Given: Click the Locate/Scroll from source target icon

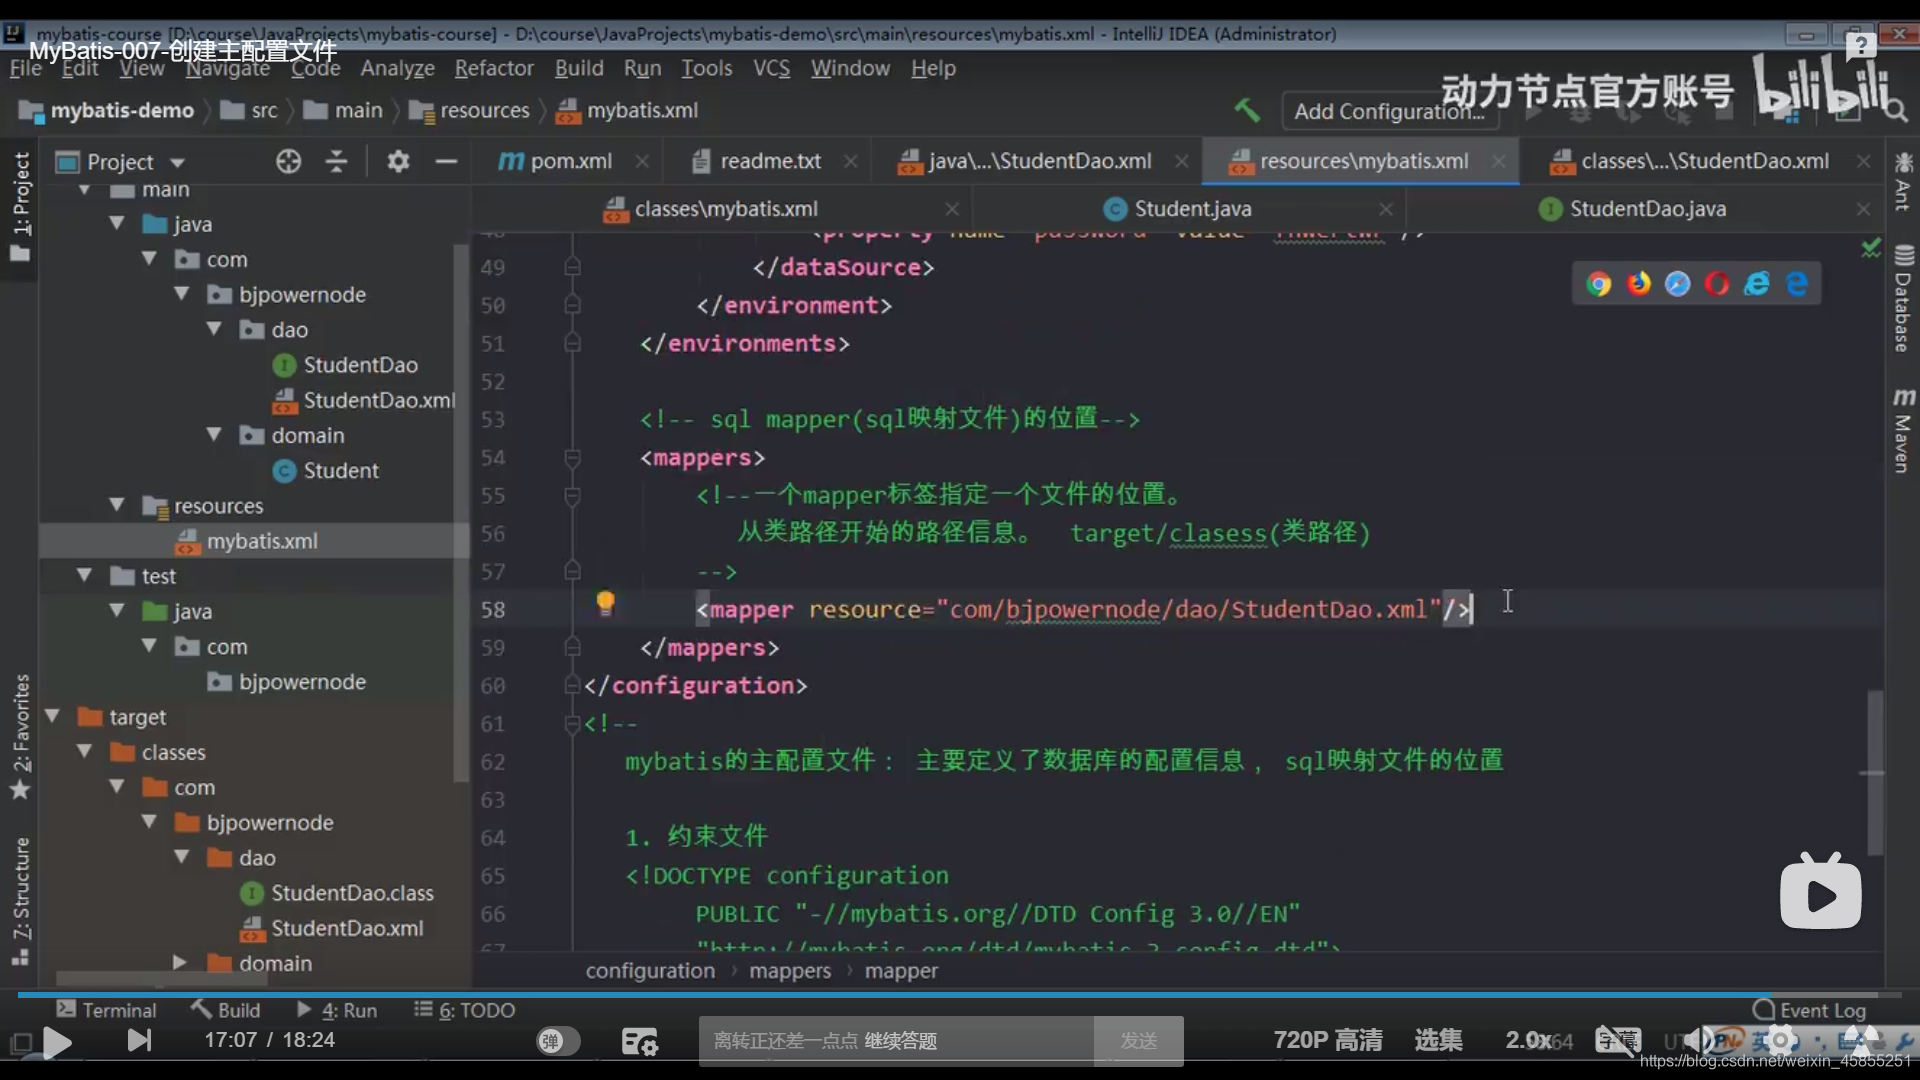Looking at the screenshot, I should (x=288, y=161).
